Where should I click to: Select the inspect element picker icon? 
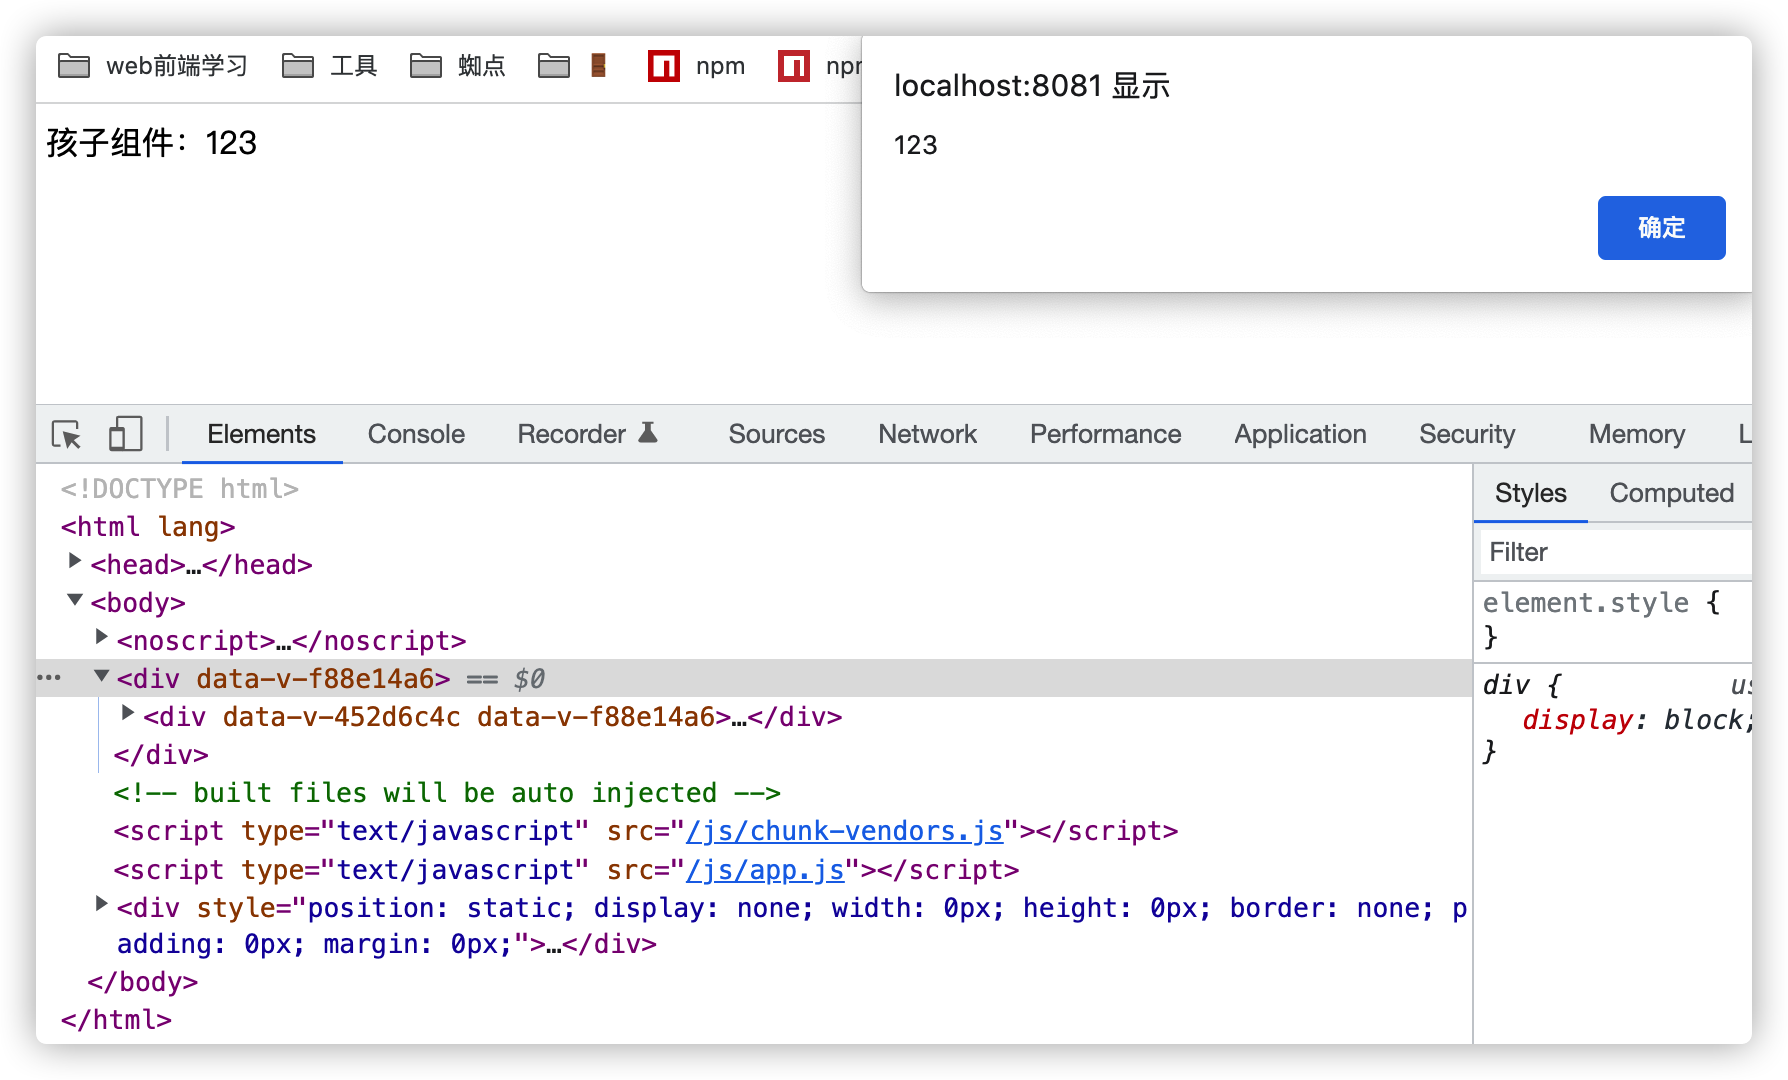(67, 435)
